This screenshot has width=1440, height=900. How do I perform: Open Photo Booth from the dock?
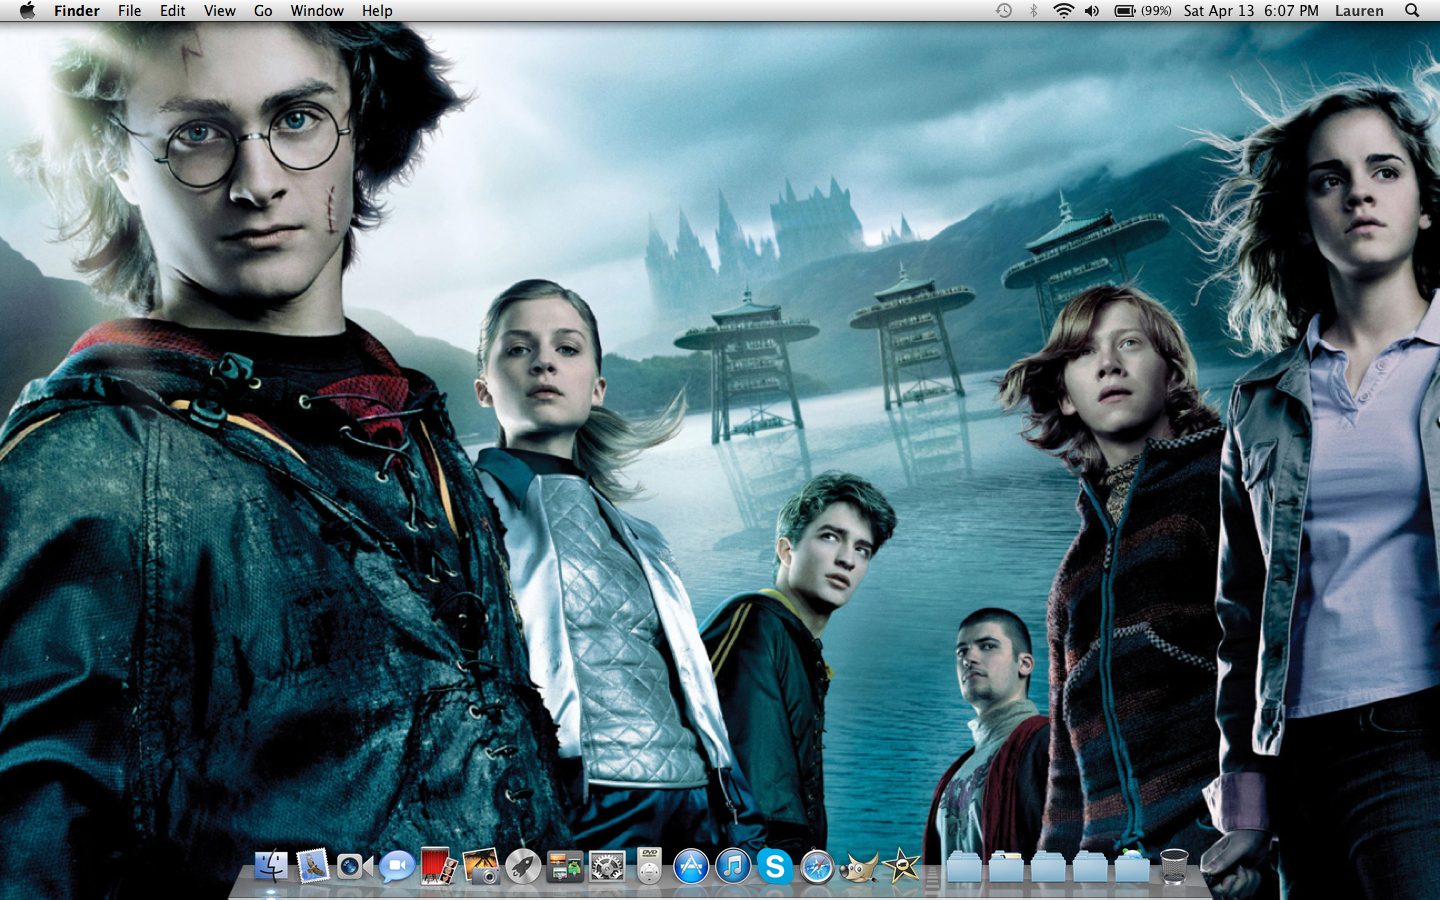[438, 866]
